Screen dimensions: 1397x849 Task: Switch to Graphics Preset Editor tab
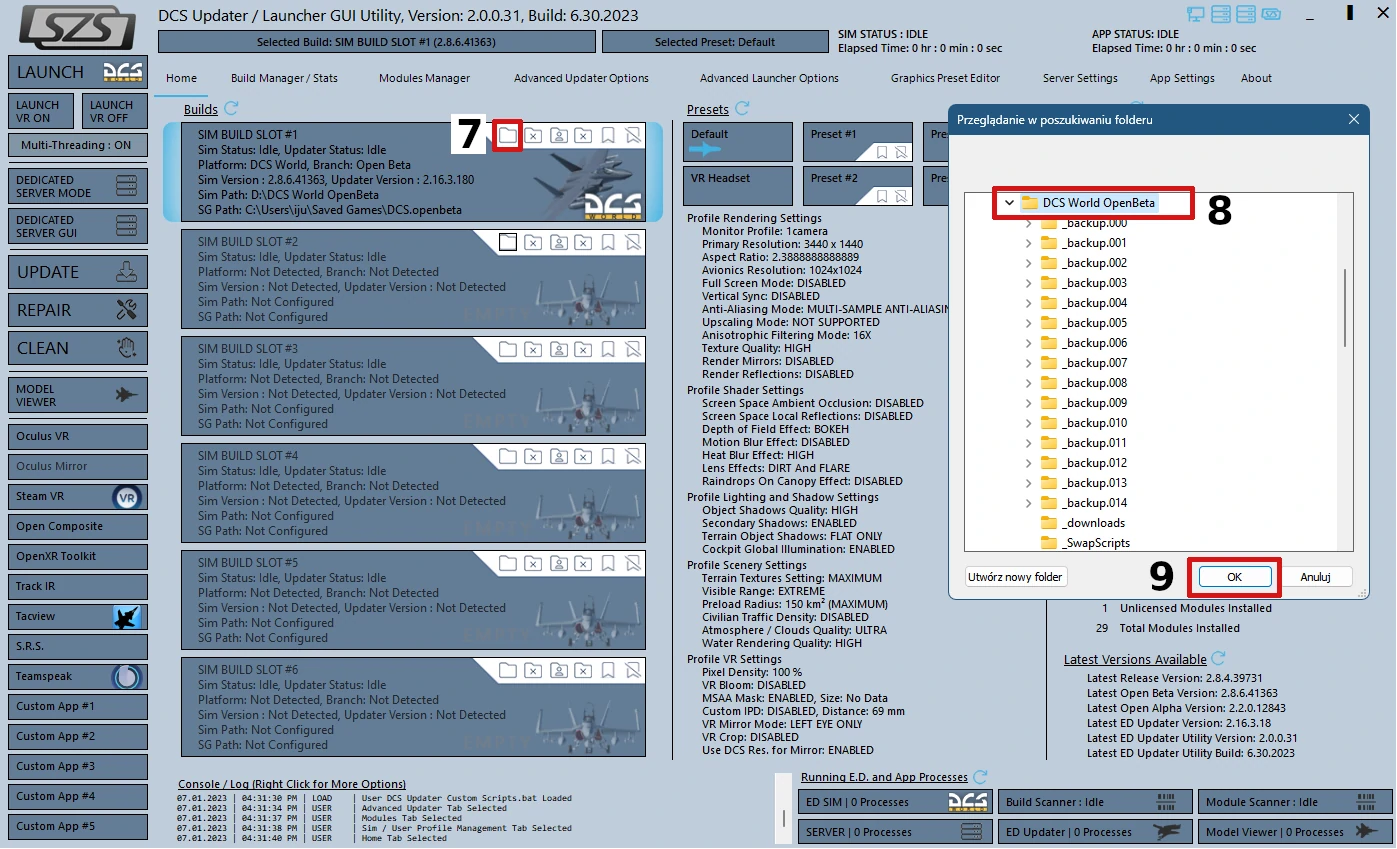pyautogui.click(x=945, y=78)
